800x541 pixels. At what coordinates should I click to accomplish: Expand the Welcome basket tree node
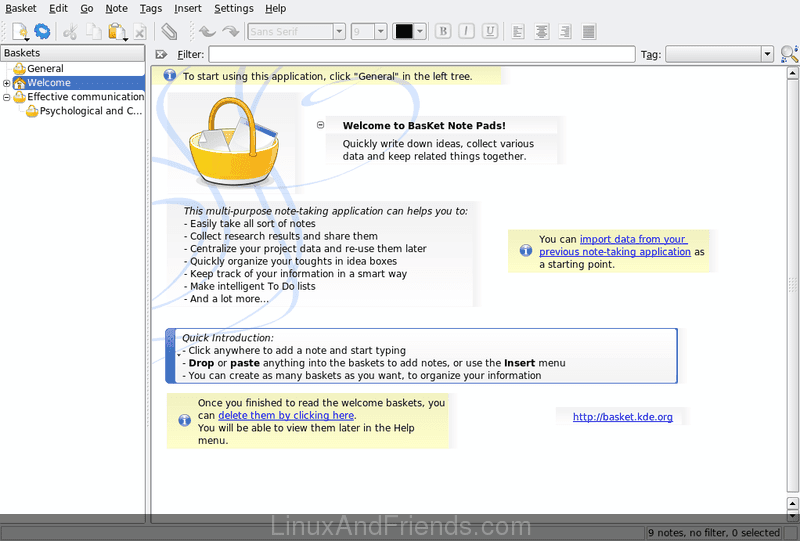tap(7, 83)
